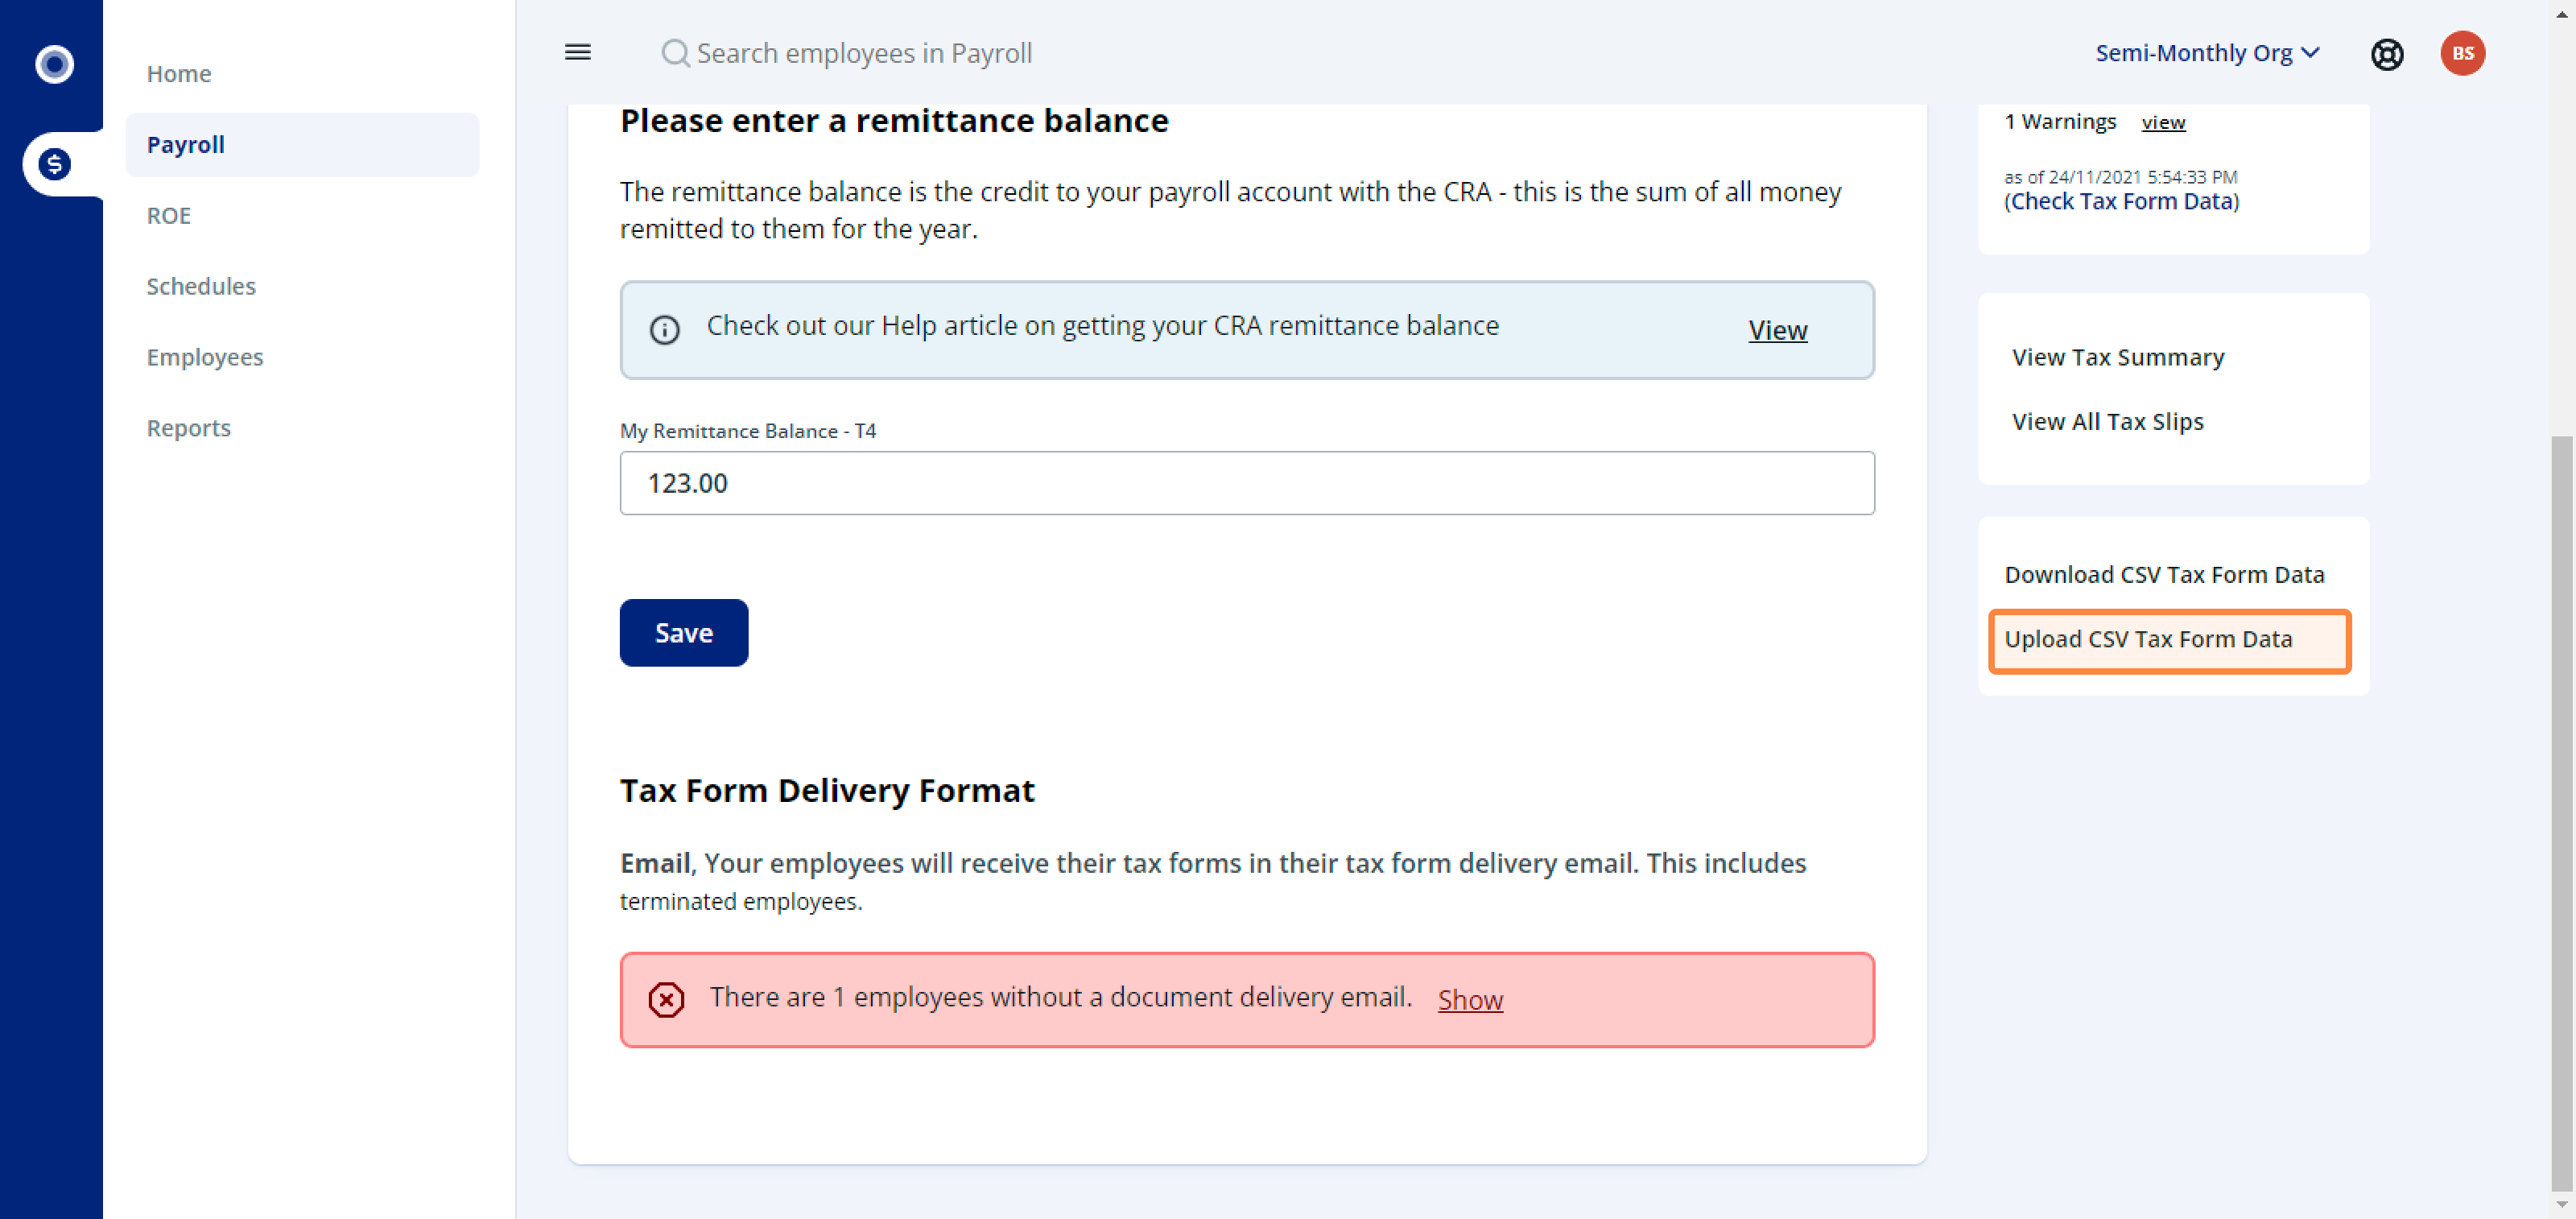Click Show employees without email link
Viewport: 2576px width, 1219px height.
[1470, 999]
